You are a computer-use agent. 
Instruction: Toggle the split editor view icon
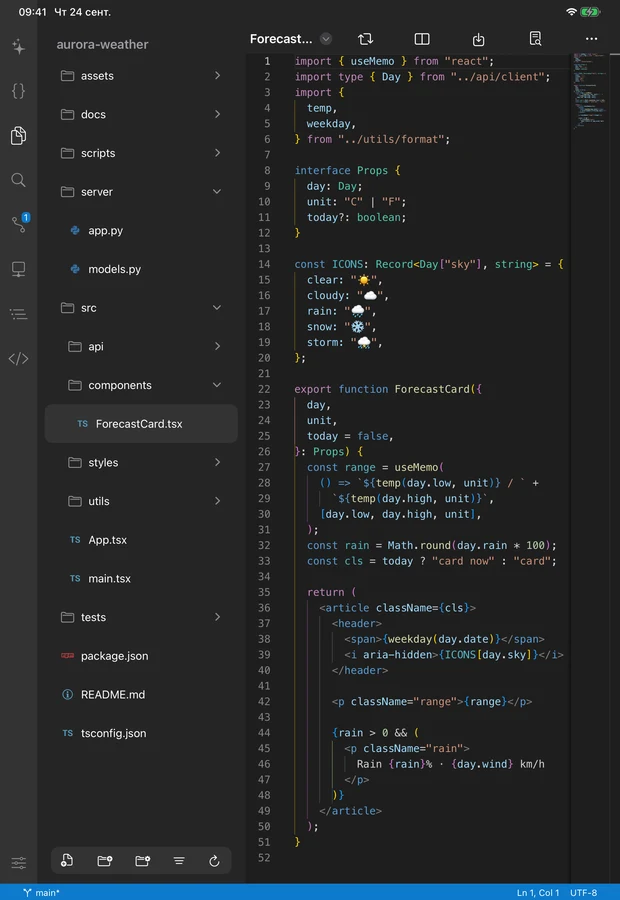click(x=422, y=39)
